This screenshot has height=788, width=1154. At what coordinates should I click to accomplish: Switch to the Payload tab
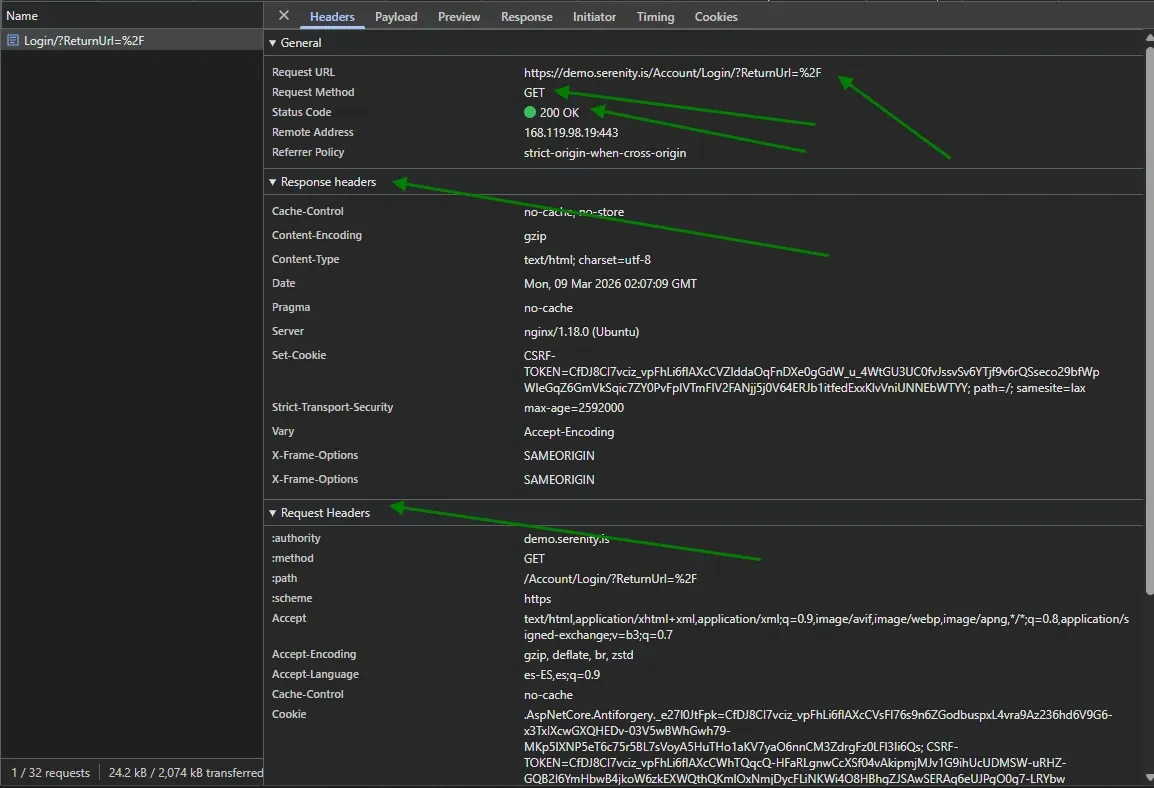click(x=396, y=16)
